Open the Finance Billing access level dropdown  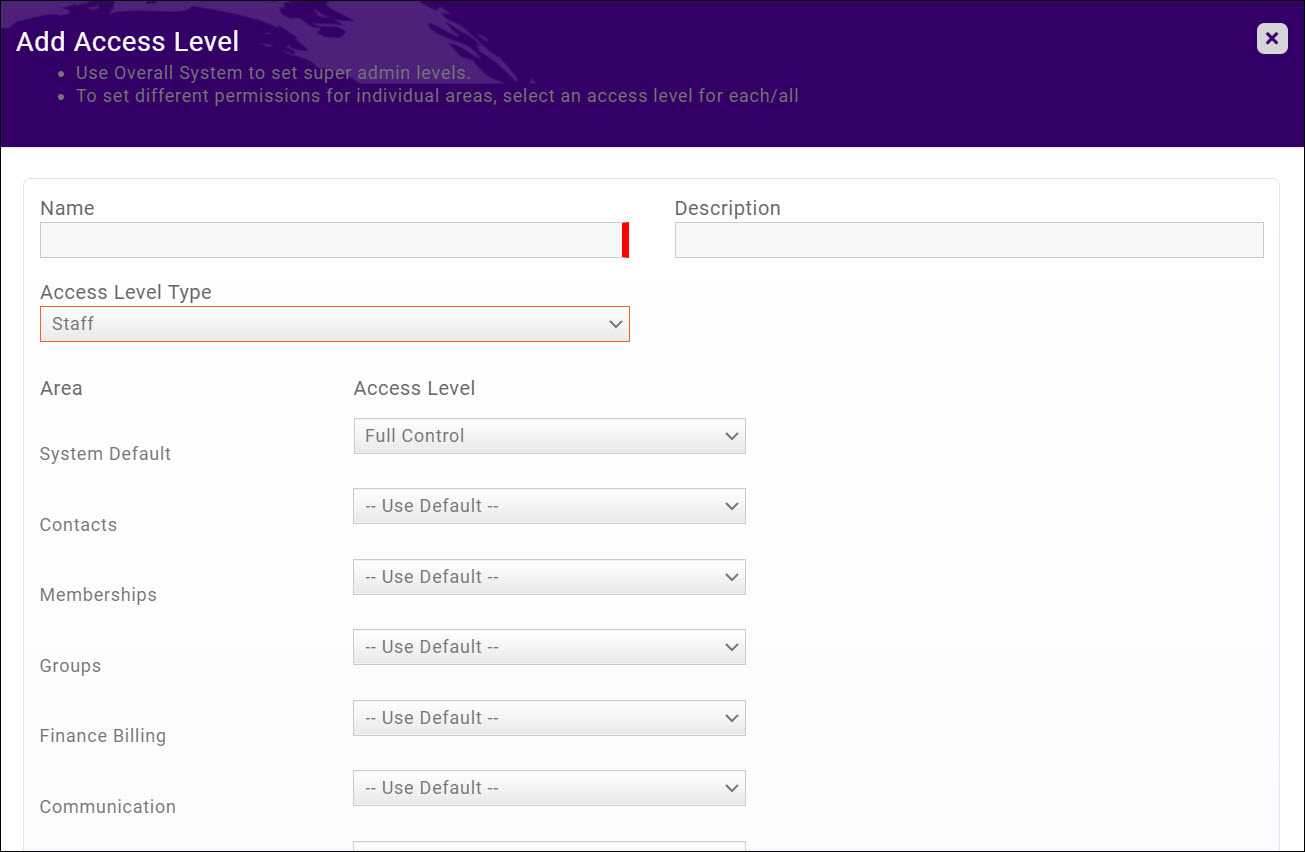[x=550, y=718]
